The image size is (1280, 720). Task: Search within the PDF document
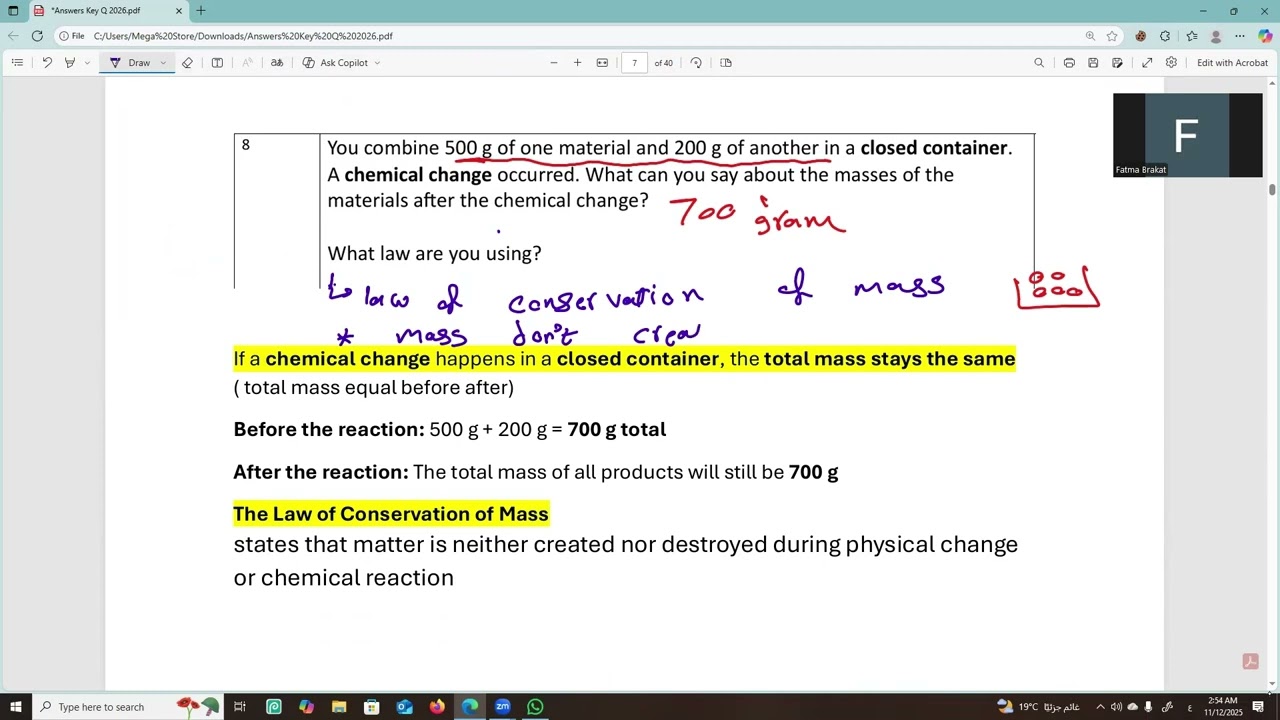pyautogui.click(x=1039, y=63)
